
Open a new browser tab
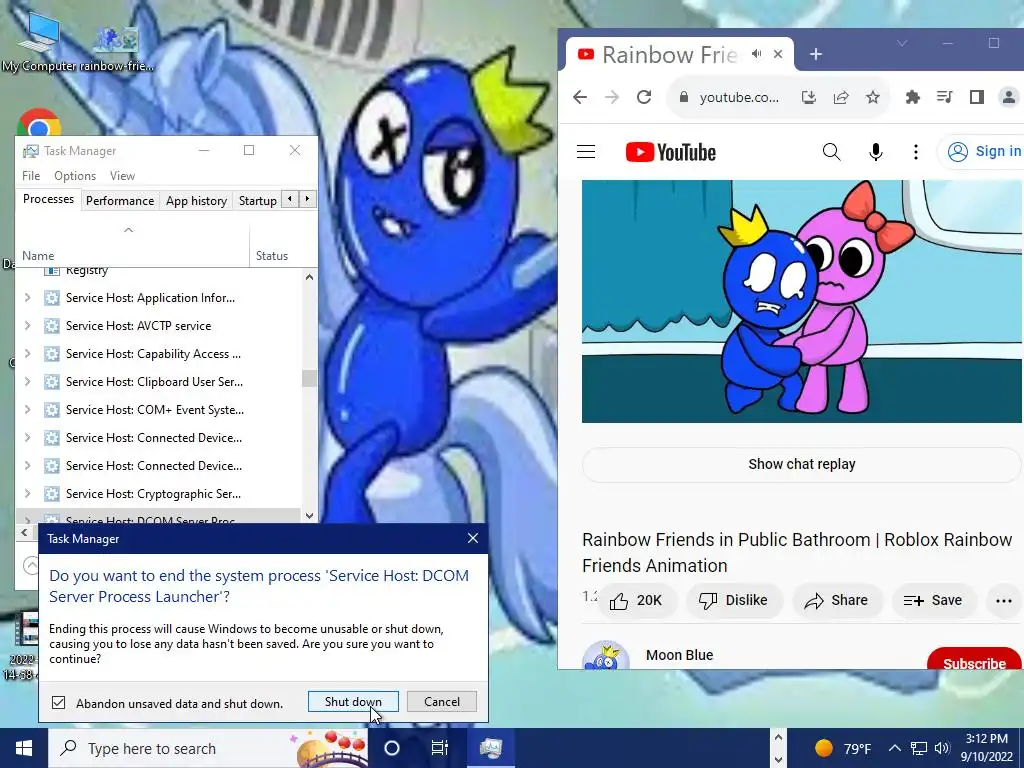[x=816, y=54]
